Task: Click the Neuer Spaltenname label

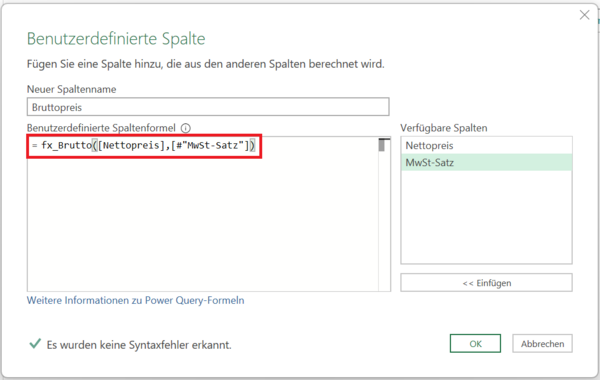Action: (x=72, y=89)
